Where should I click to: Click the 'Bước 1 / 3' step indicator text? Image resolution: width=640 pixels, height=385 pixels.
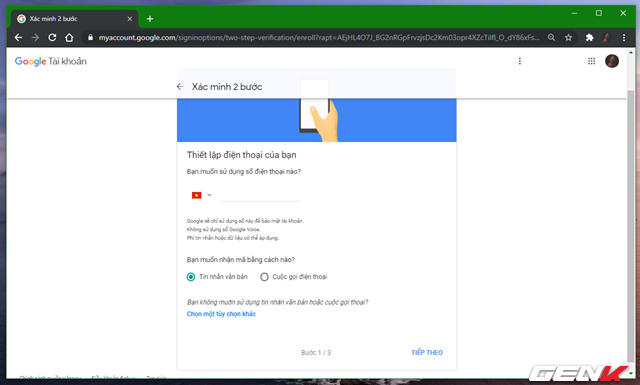(x=316, y=353)
